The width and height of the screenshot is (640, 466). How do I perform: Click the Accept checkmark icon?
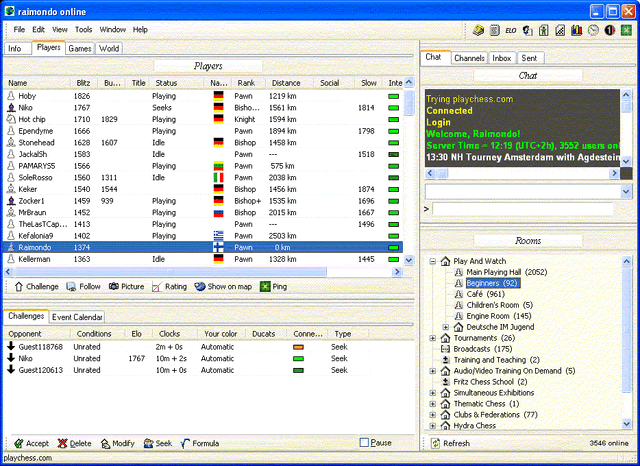[x=18, y=444]
